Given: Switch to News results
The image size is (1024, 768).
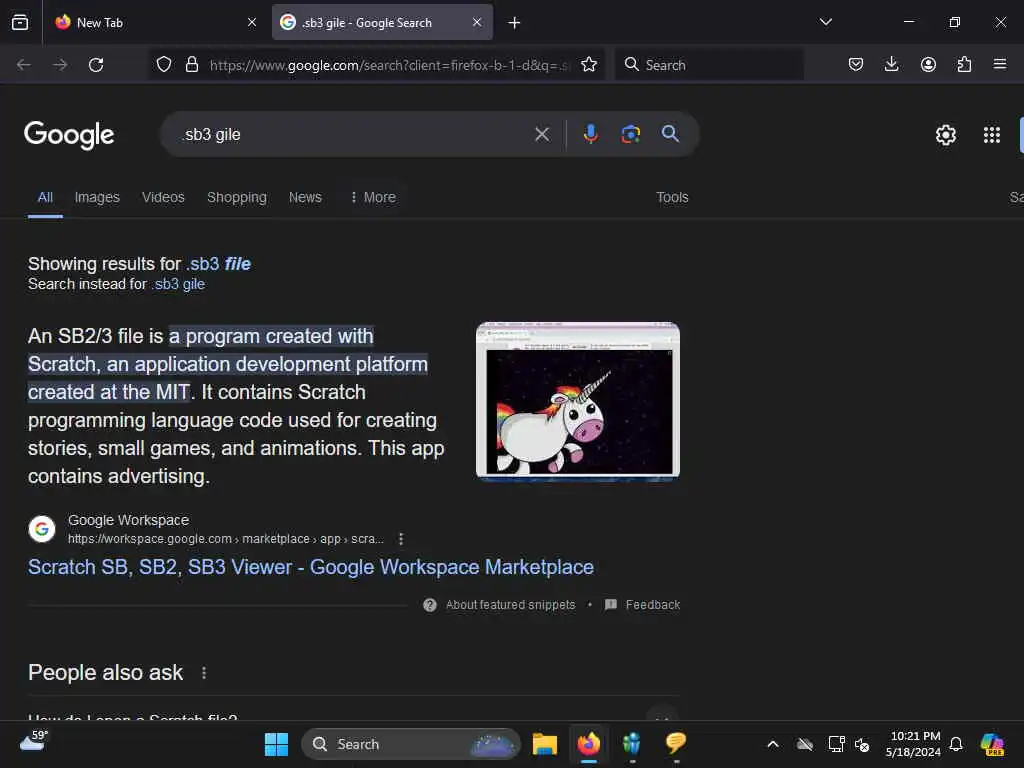Looking at the screenshot, I should point(305,197).
